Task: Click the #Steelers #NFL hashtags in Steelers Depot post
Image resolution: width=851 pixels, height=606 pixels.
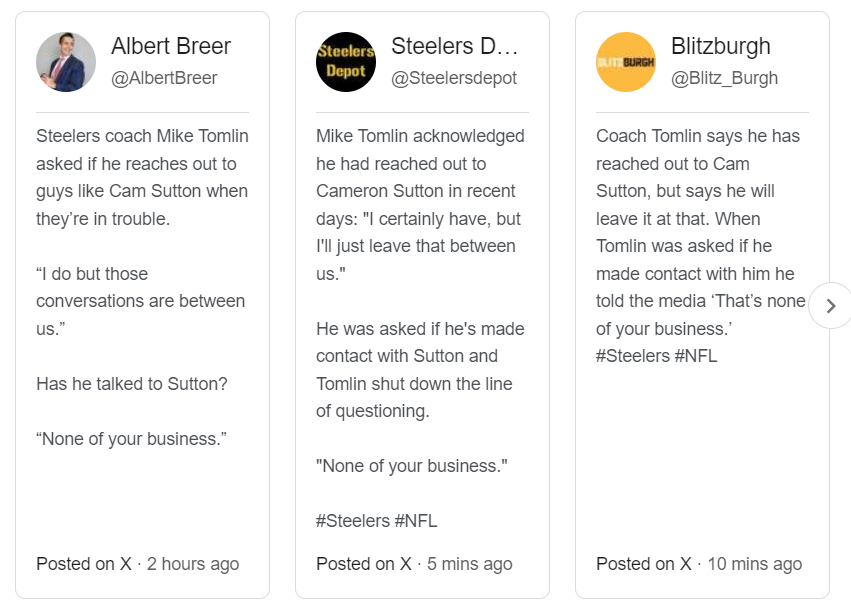Action: [x=377, y=521]
